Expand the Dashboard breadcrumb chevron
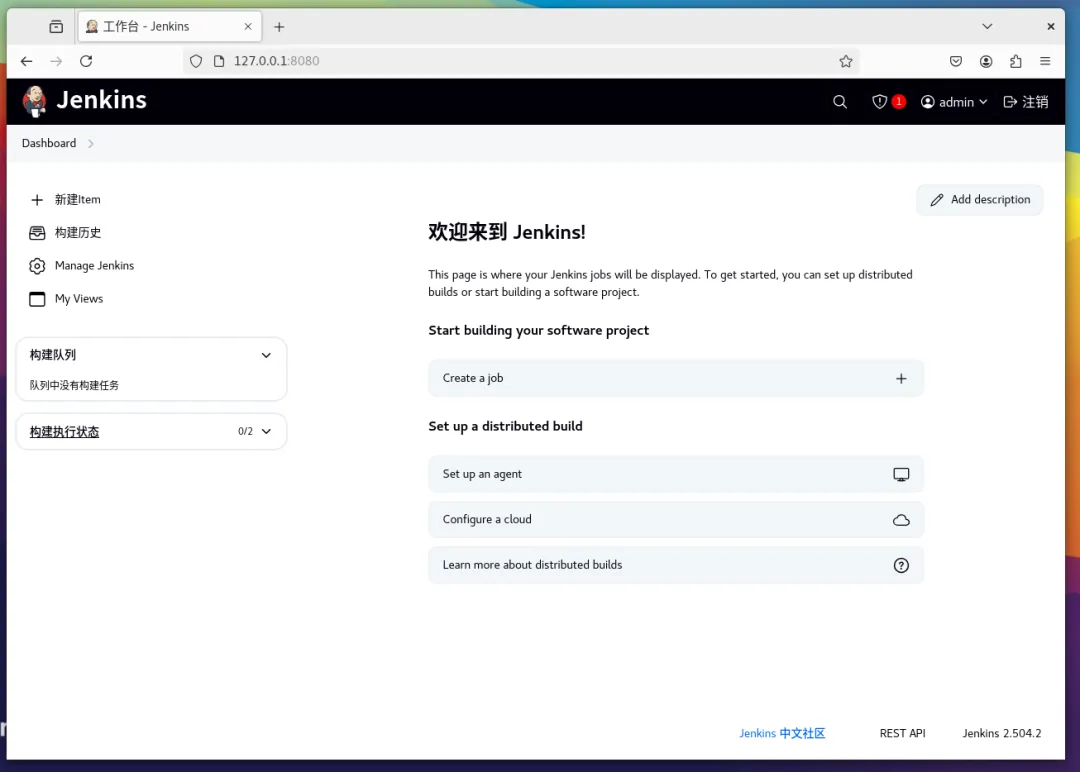Screen dimensions: 1080x772 pos(91,143)
